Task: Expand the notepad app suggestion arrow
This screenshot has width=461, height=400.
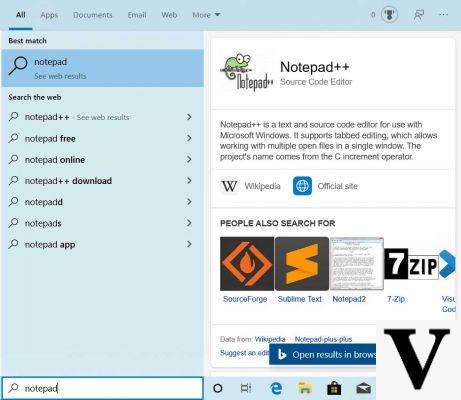Action: pos(189,244)
